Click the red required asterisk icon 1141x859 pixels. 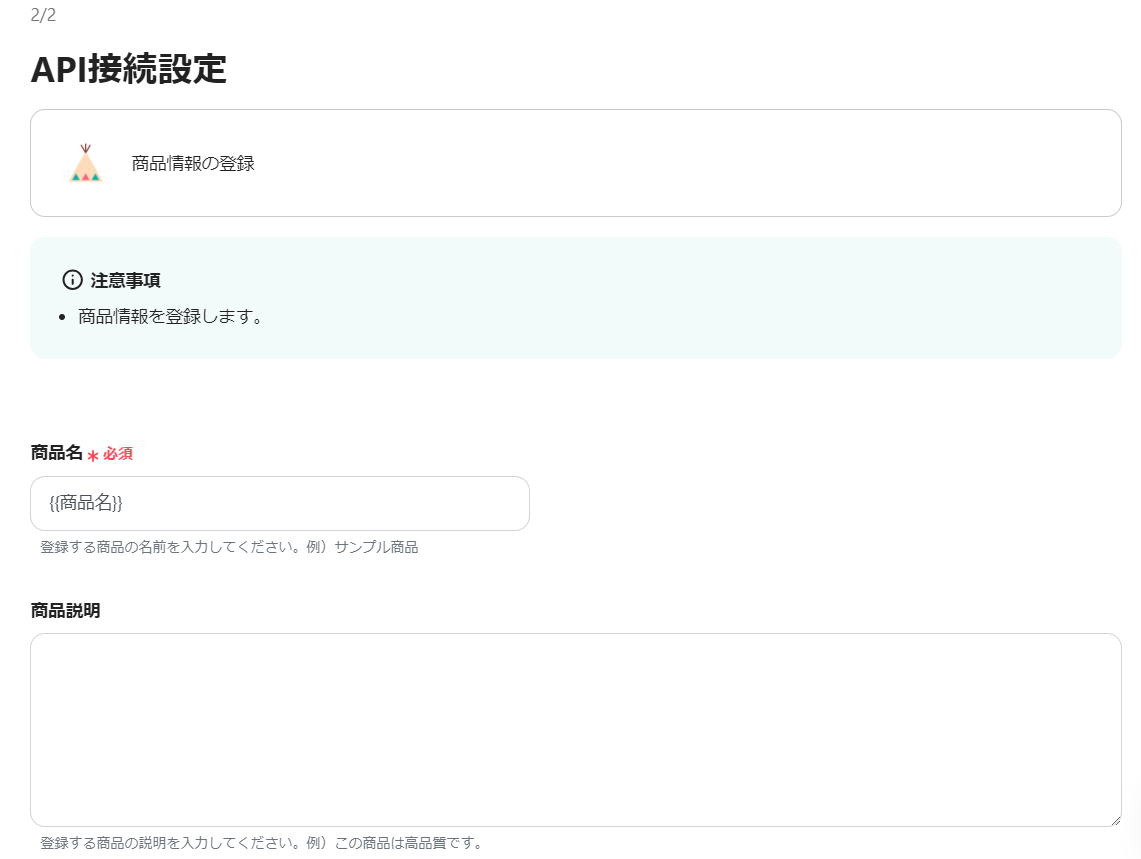pyautogui.click(x=94, y=453)
